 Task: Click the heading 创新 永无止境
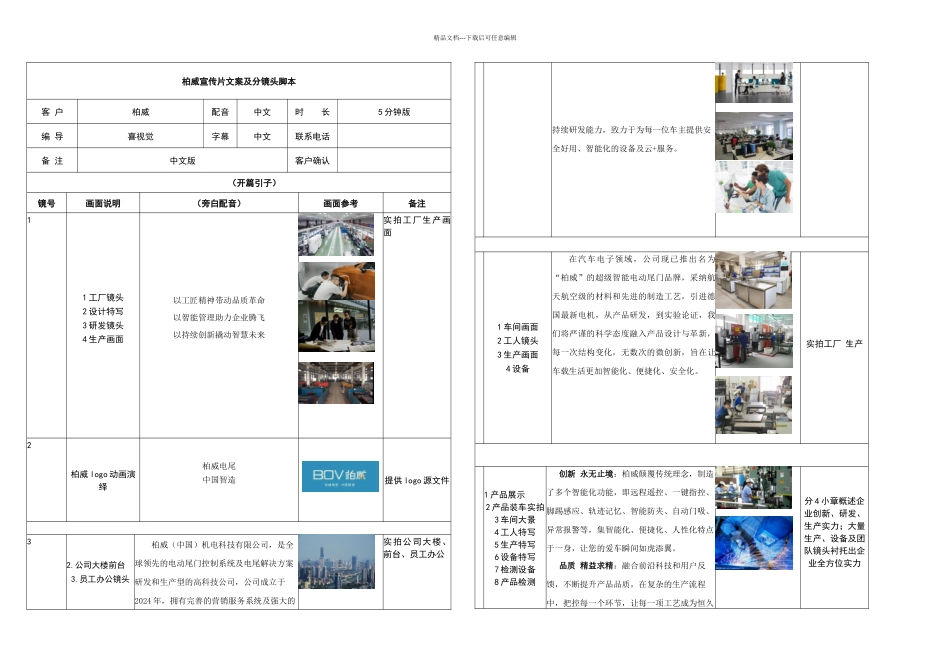(586, 474)
